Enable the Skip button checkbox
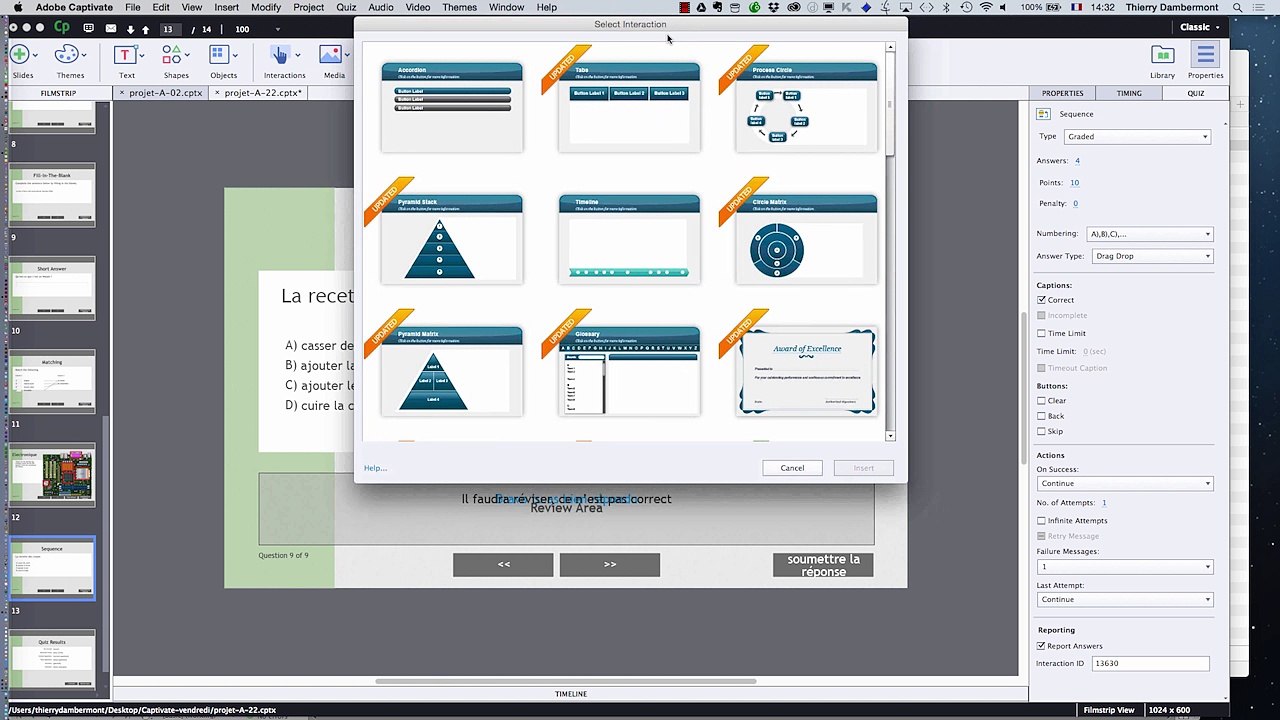 tap(1041, 432)
